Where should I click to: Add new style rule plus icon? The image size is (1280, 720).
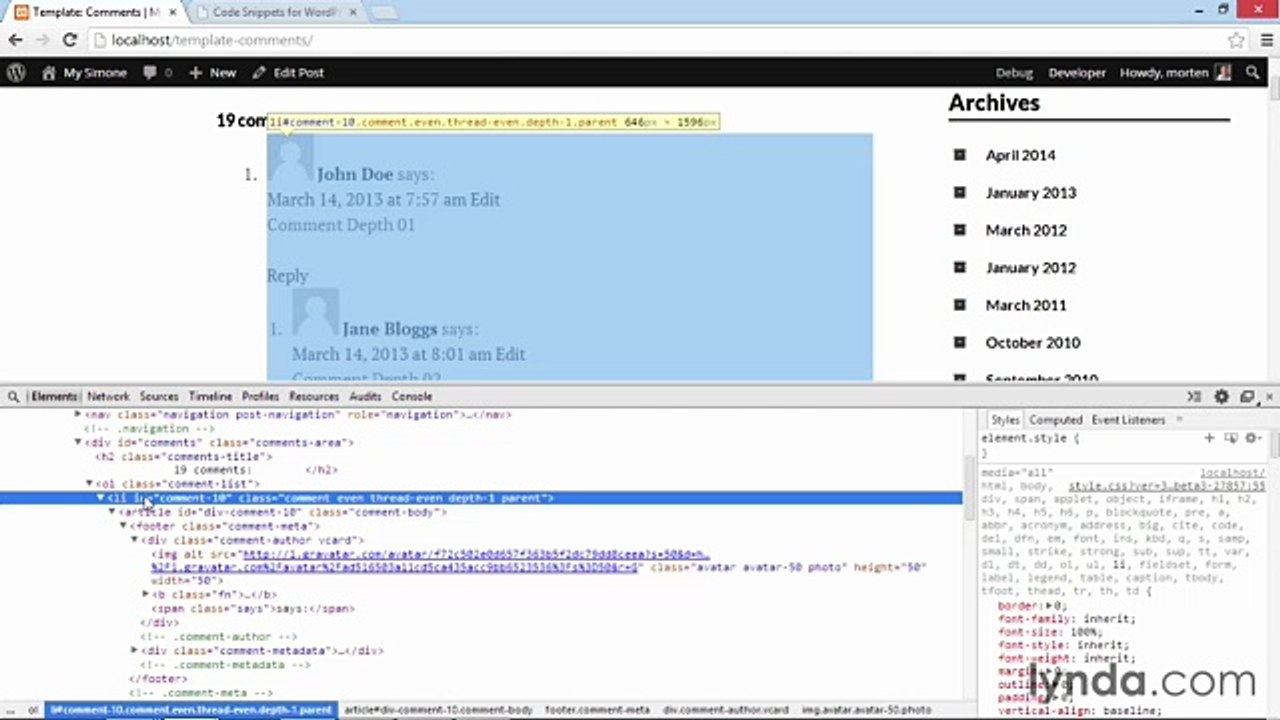point(1209,438)
